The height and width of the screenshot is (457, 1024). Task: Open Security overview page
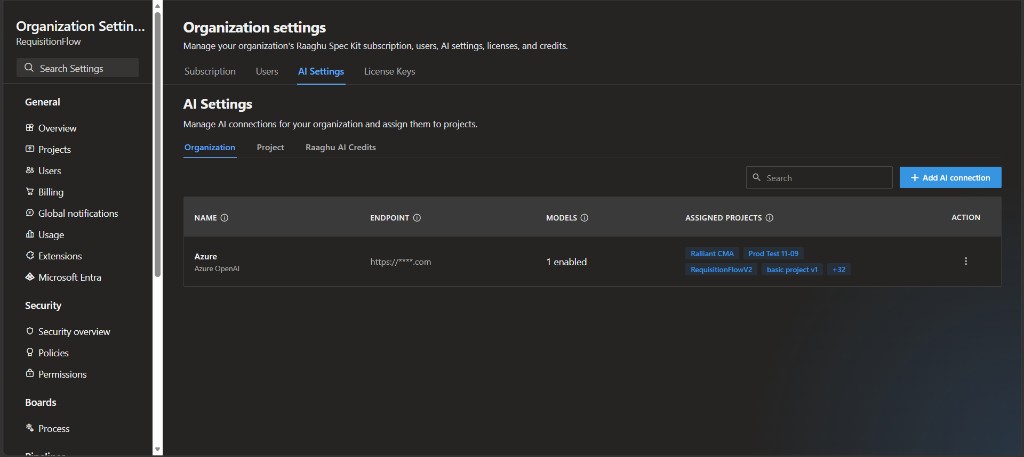pos(74,332)
